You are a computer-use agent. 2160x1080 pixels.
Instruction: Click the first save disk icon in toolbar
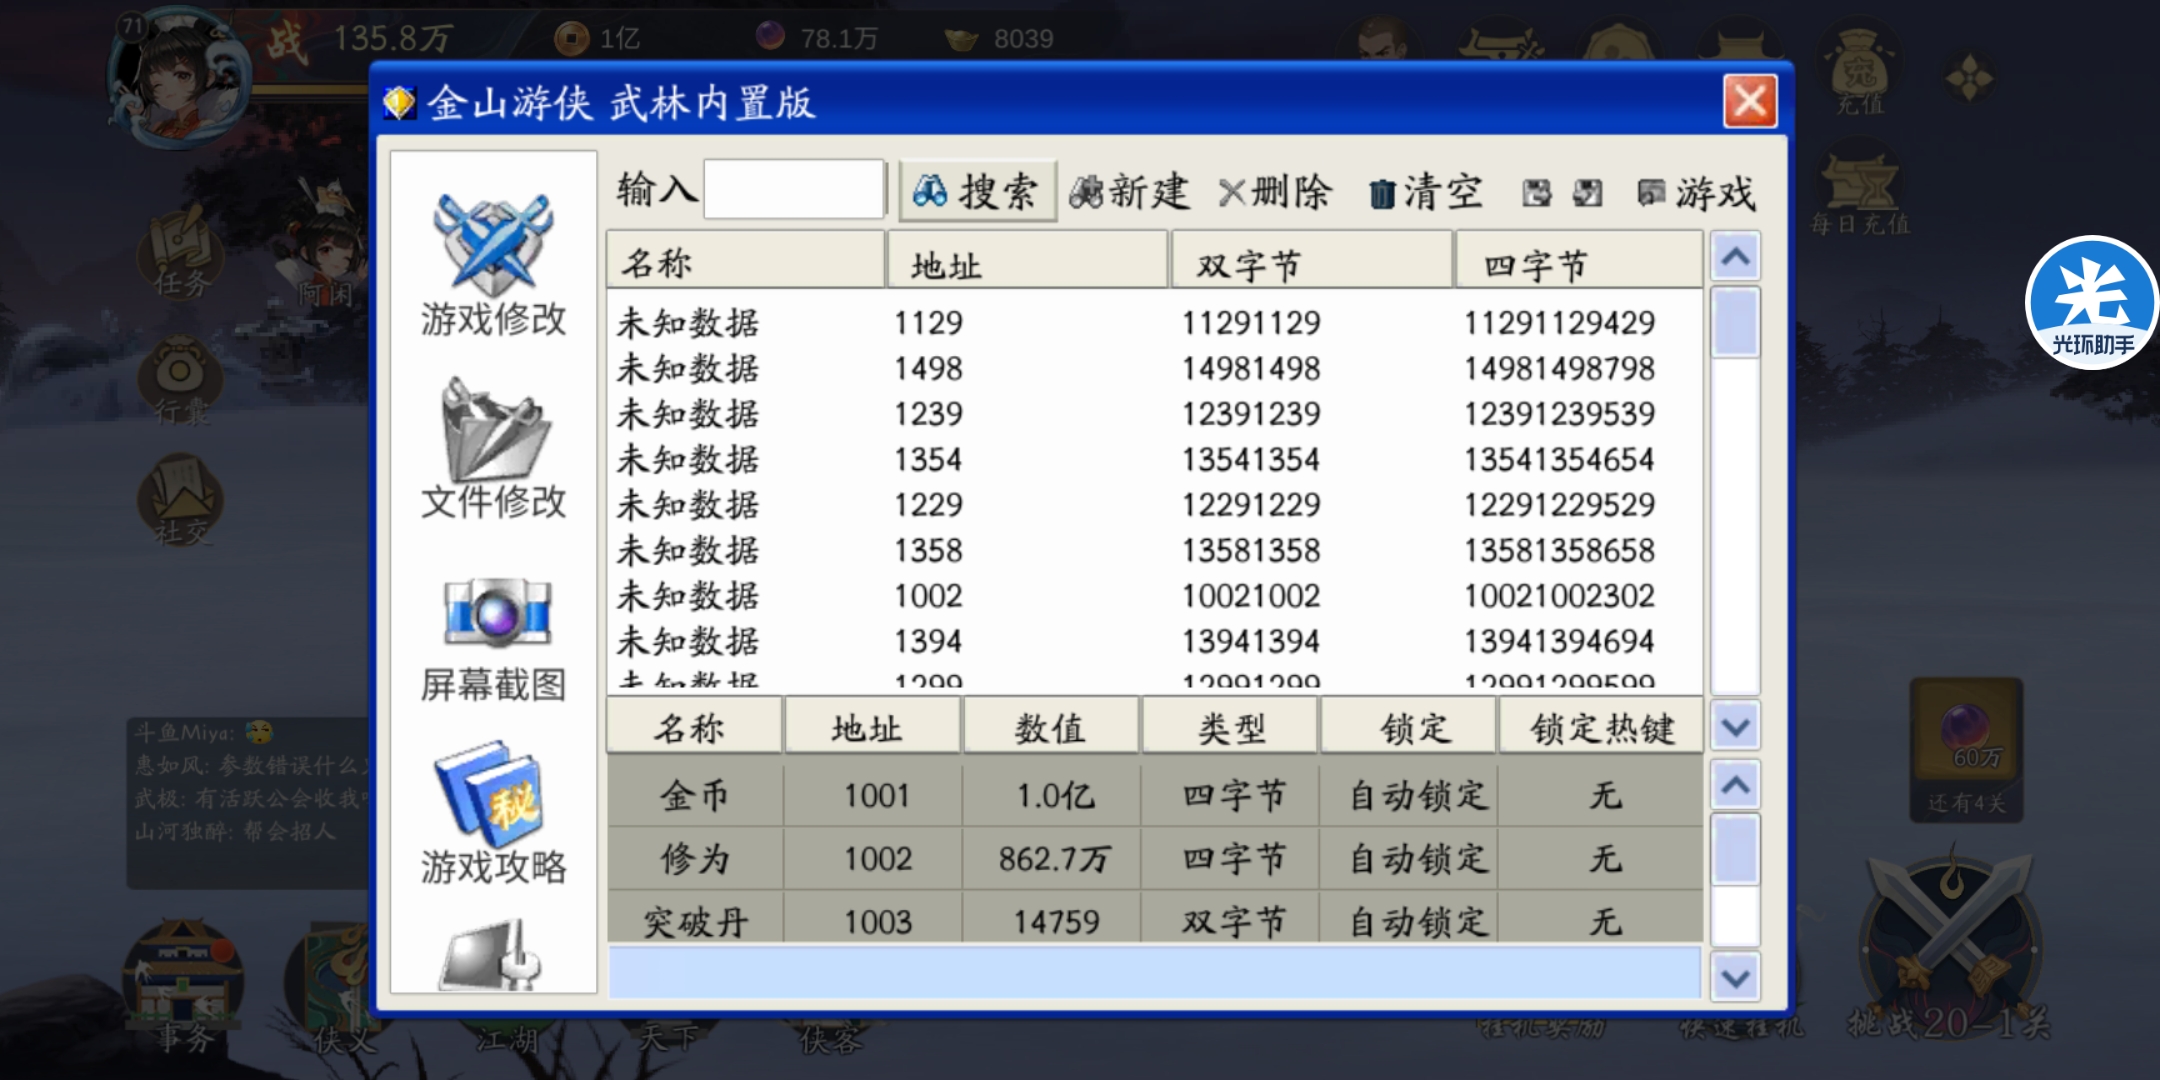(x=1537, y=192)
